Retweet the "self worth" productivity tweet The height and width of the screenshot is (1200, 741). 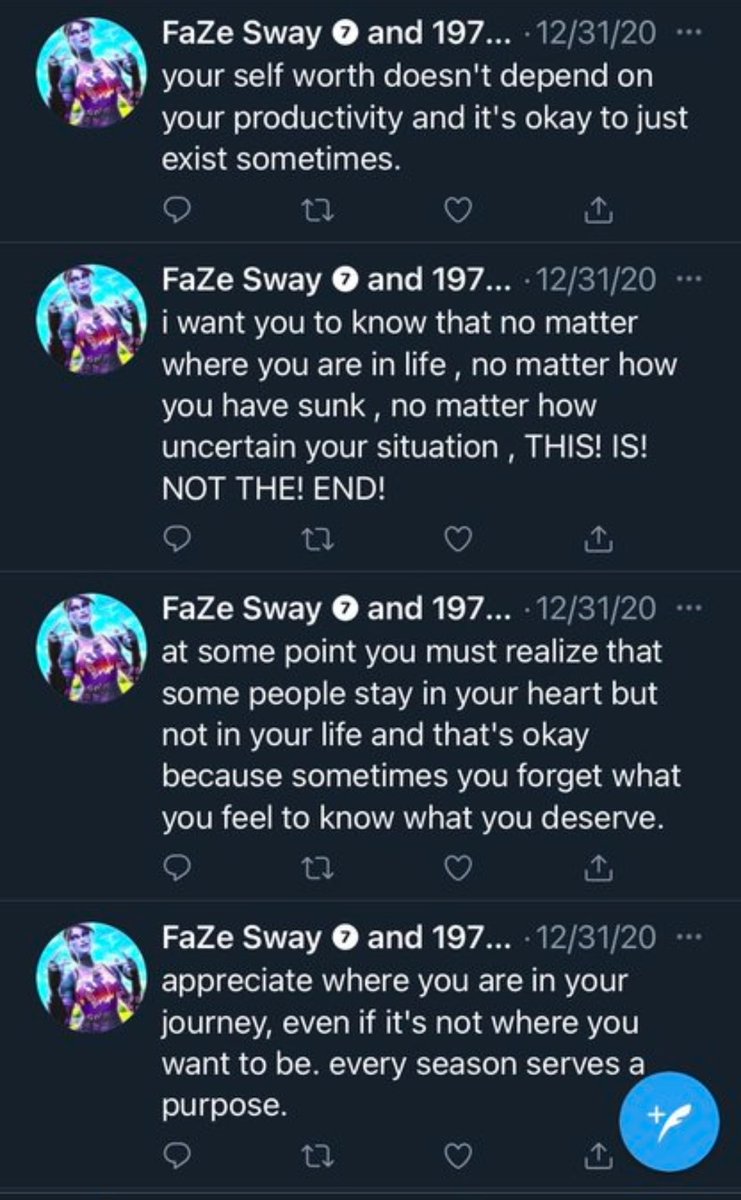pyautogui.click(x=317, y=209)
